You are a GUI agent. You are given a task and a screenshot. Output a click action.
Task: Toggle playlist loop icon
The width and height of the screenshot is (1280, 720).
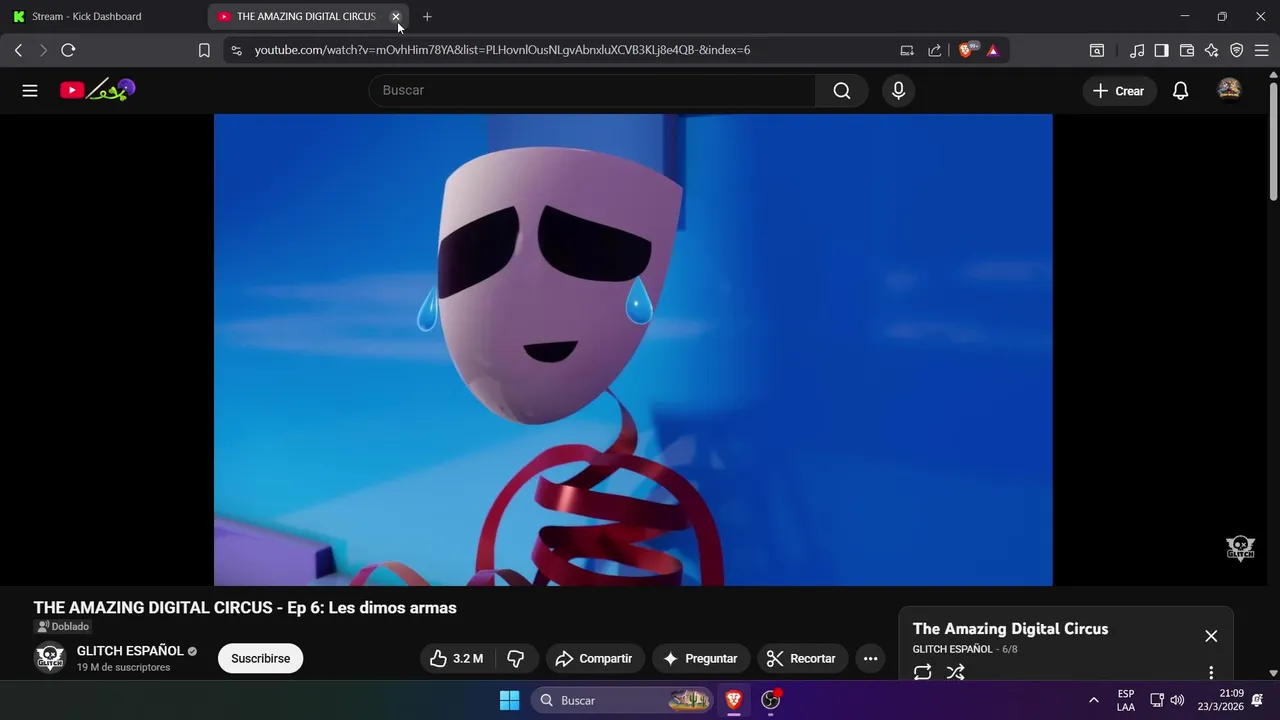pyautogui.click(x=922, y=672)
